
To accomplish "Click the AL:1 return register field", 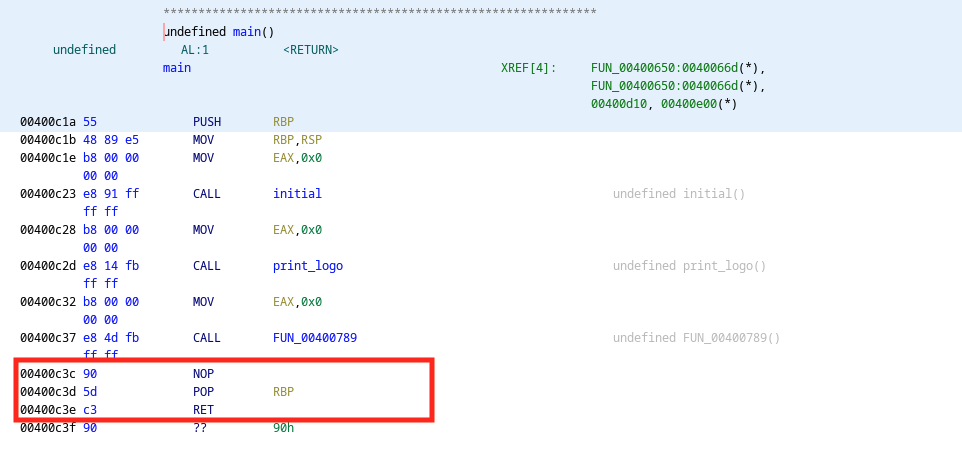I will (194, 50).
